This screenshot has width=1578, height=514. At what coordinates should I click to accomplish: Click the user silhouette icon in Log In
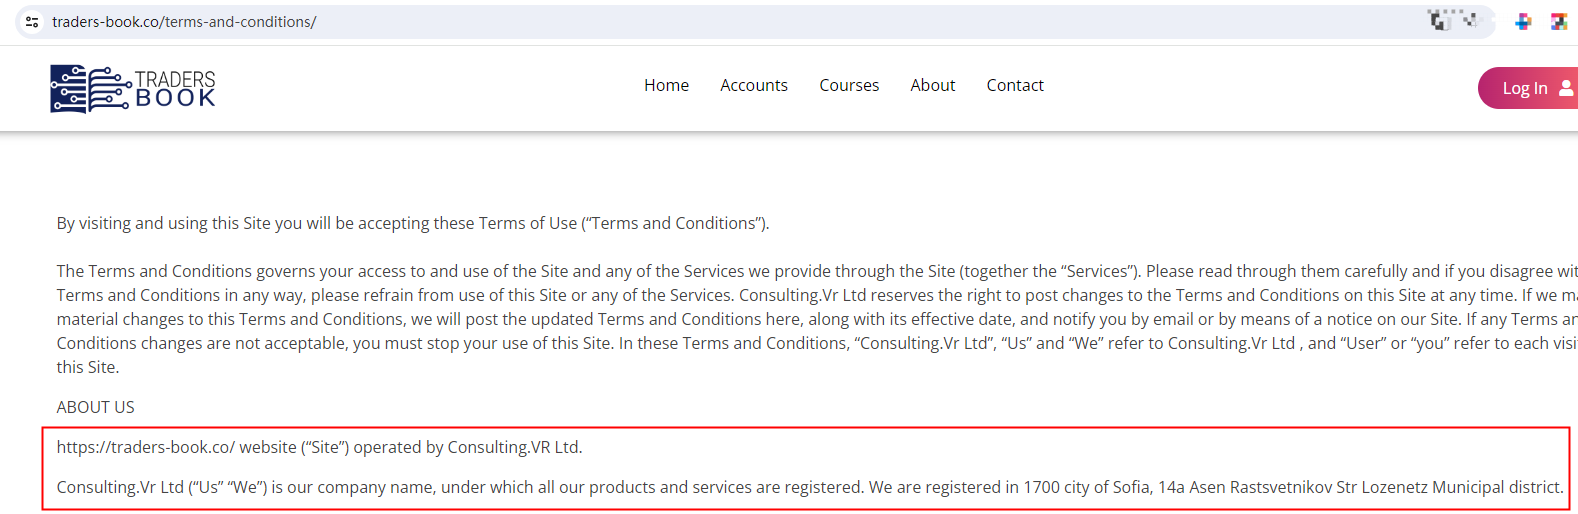click(1566, 88)
